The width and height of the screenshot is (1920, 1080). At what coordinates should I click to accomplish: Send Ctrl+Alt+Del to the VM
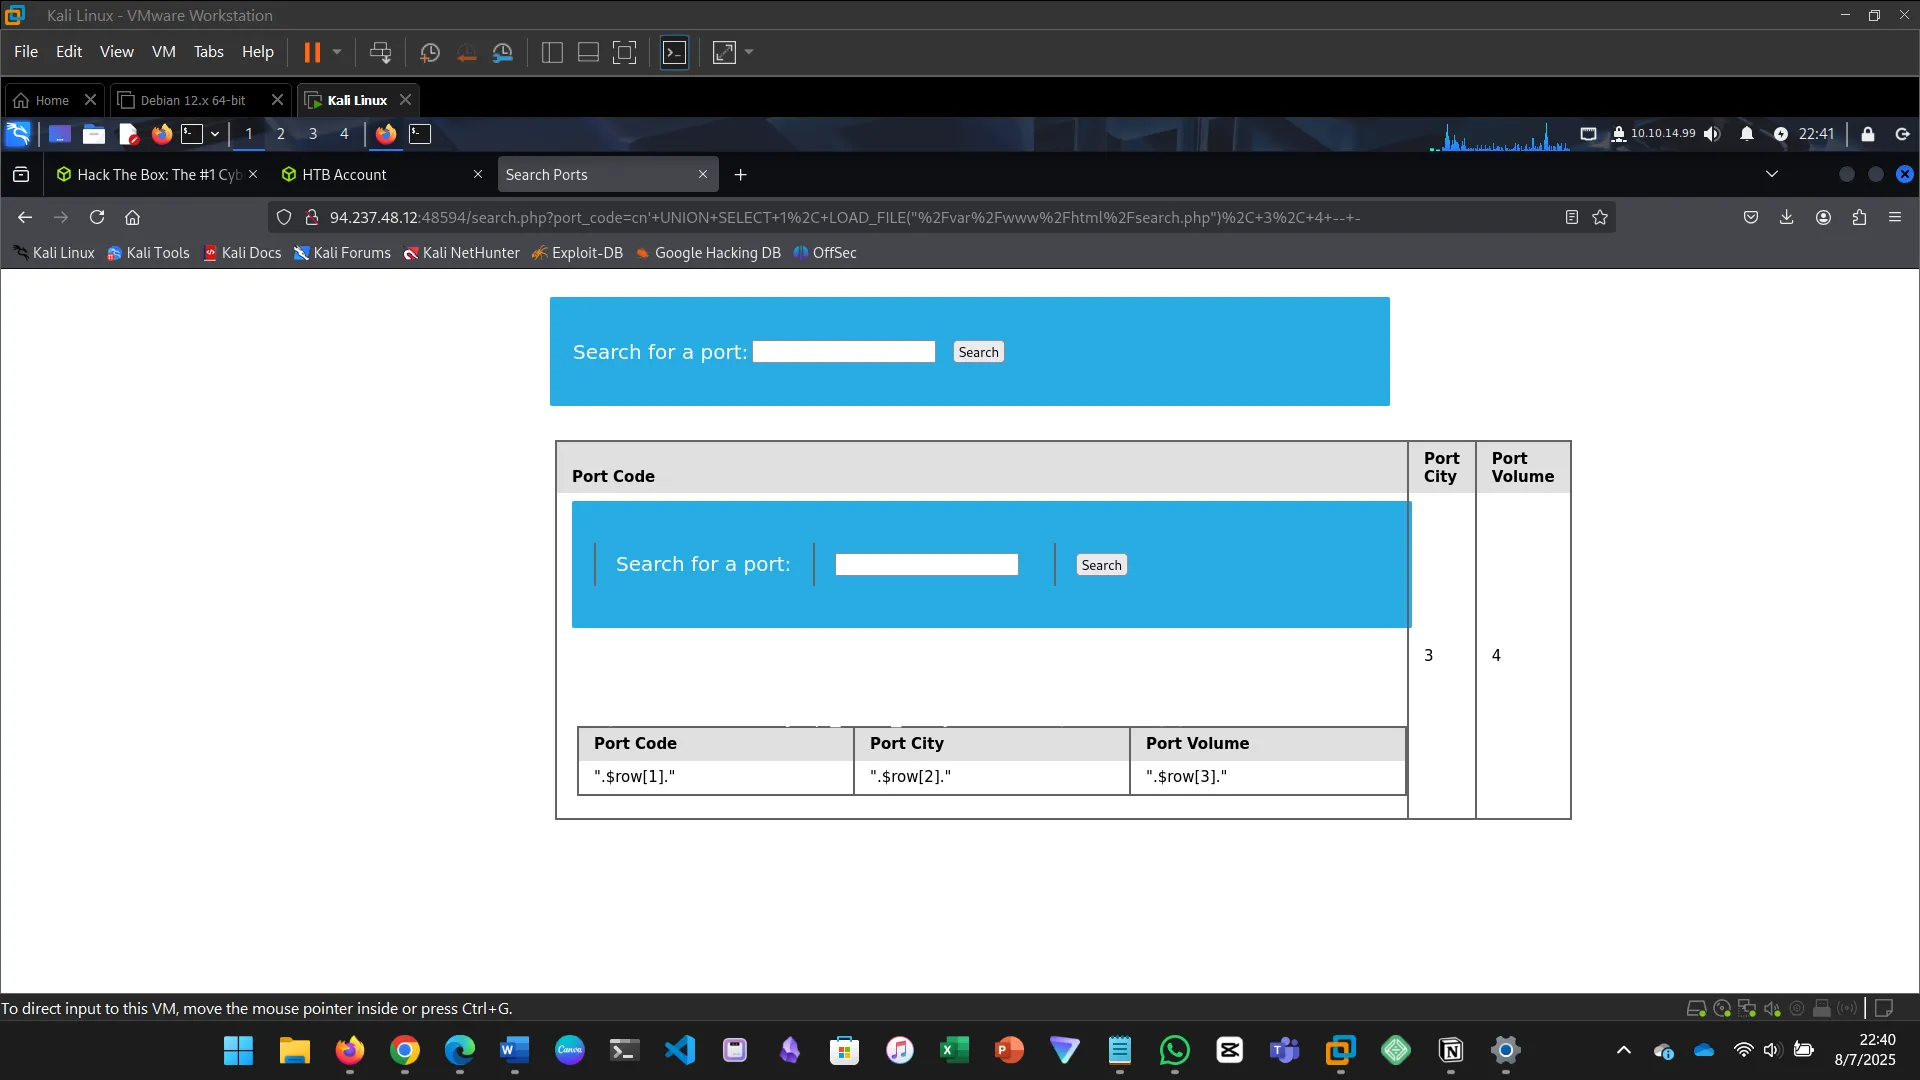click(x=380, y=52)
